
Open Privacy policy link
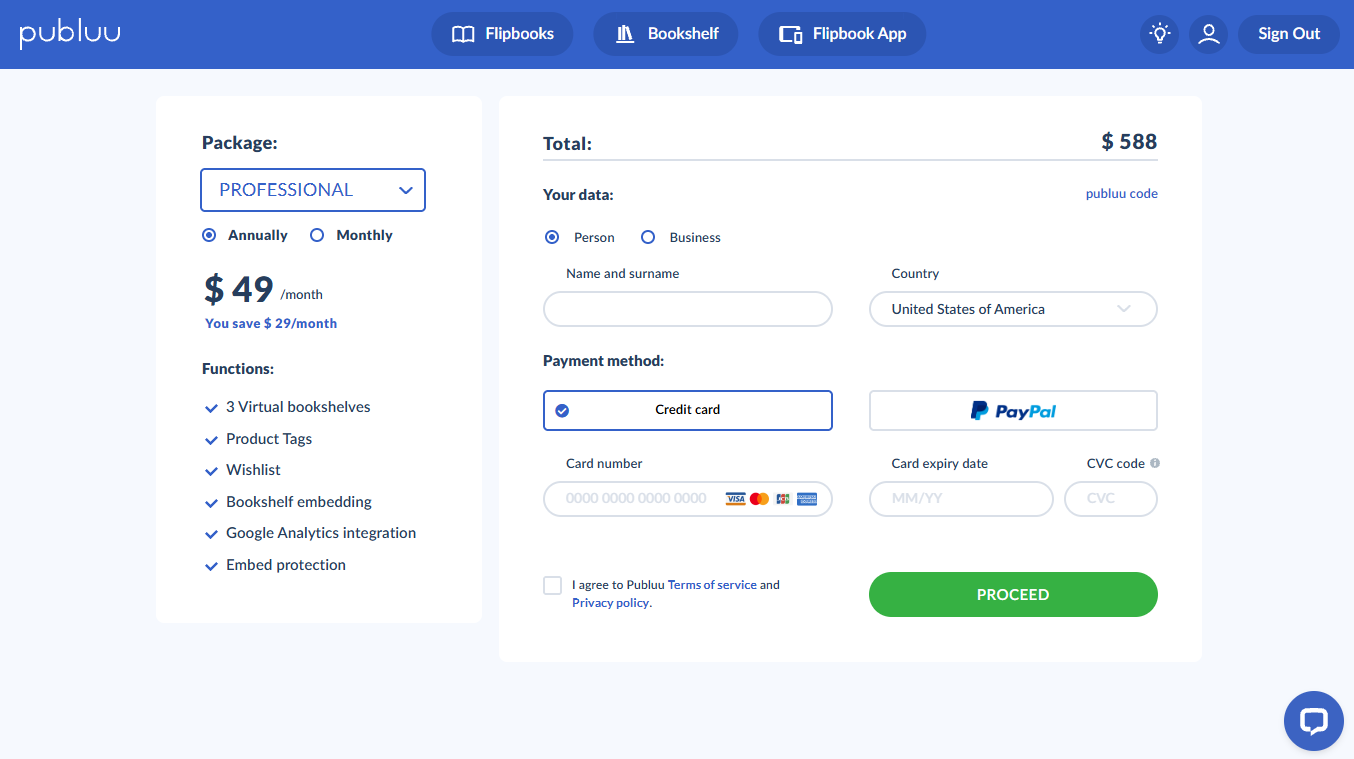pos(612,603)
